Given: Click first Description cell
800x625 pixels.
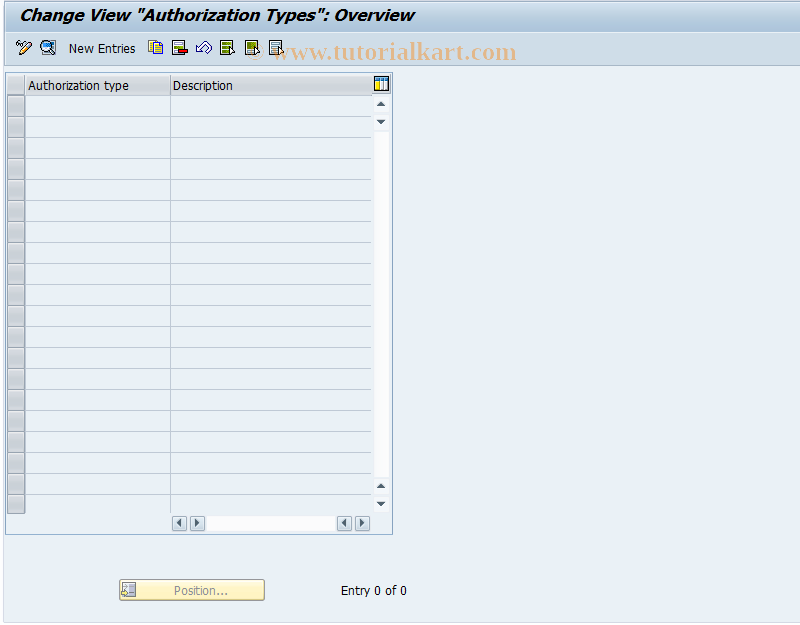Looking at the screenshot, I should (271, 106).
